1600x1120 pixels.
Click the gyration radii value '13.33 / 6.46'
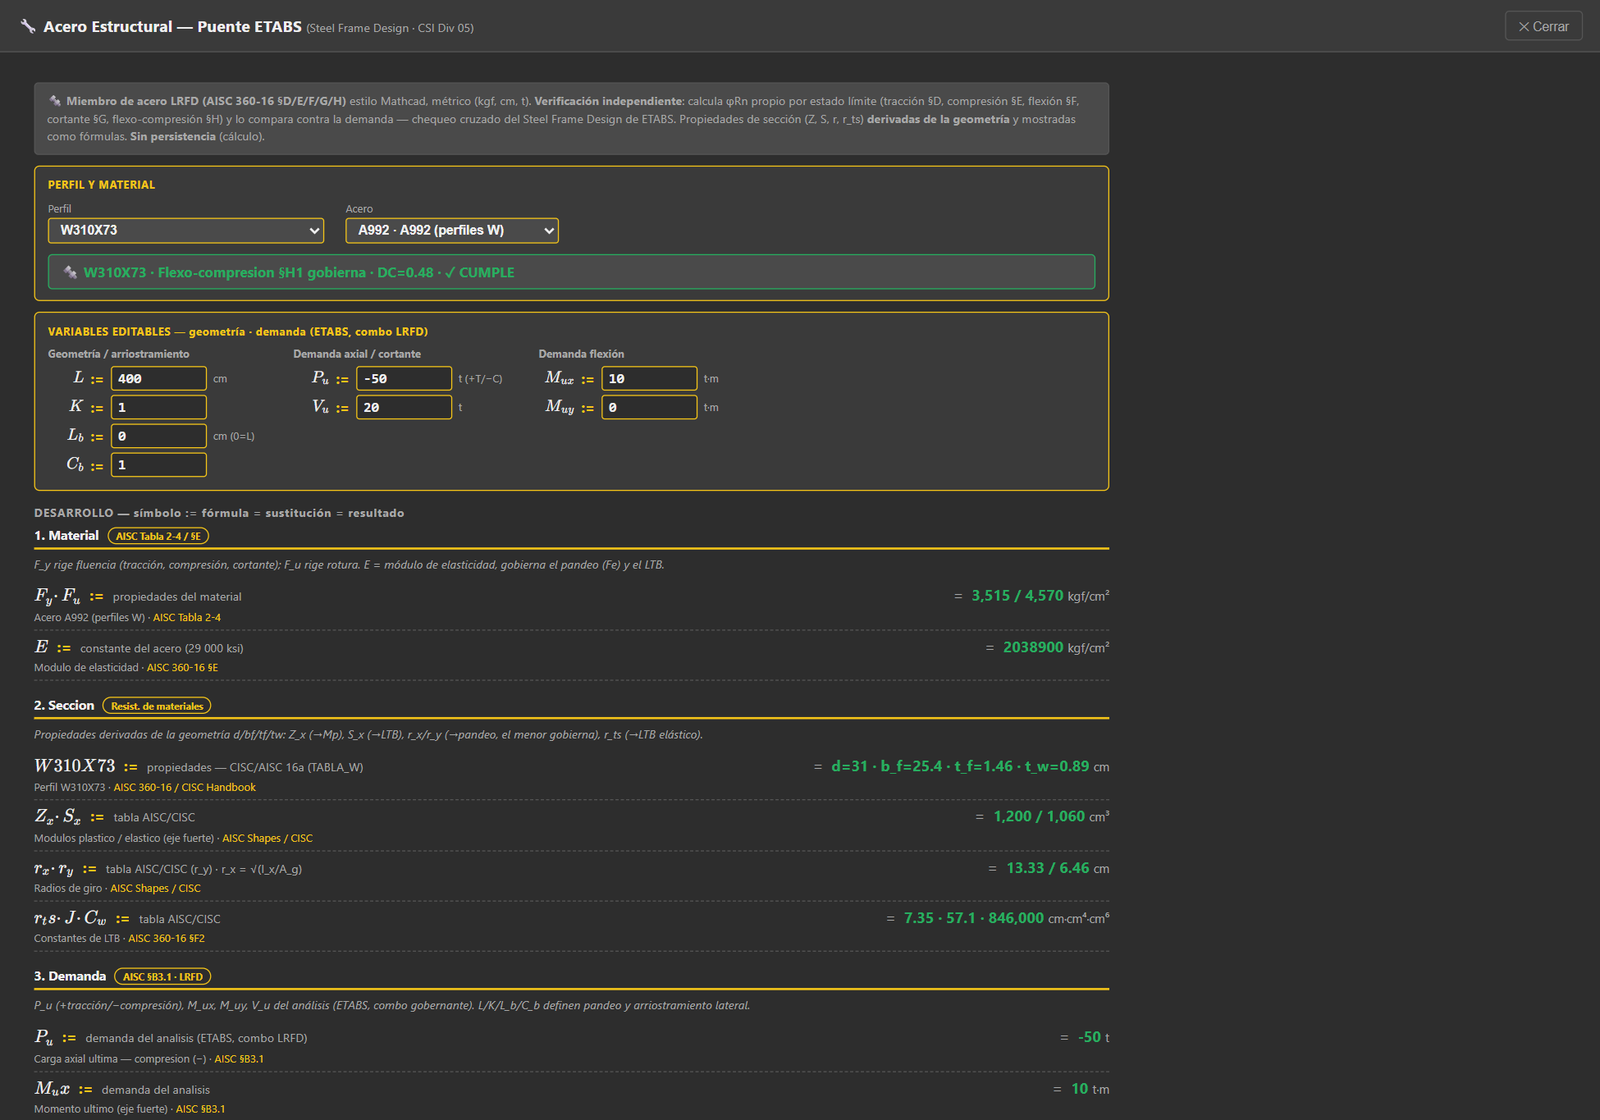pos(1048,869)
